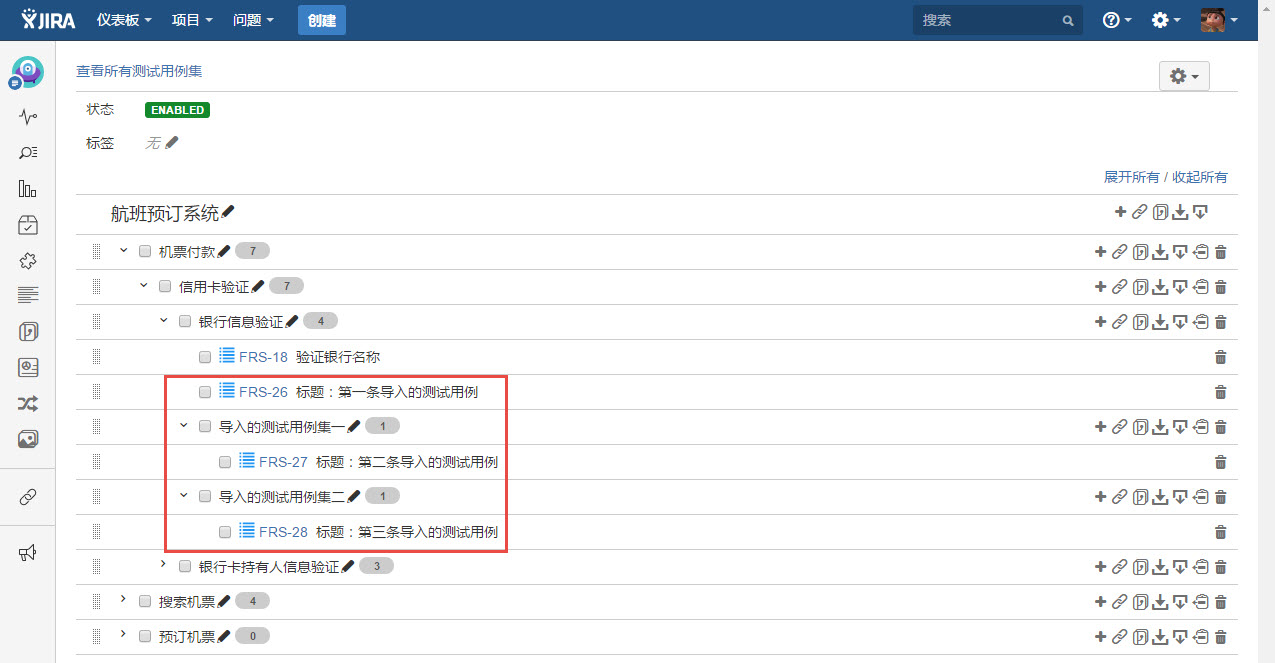
Task: Select the FRS-27 checkbox
Action: [x=225, y=461]
